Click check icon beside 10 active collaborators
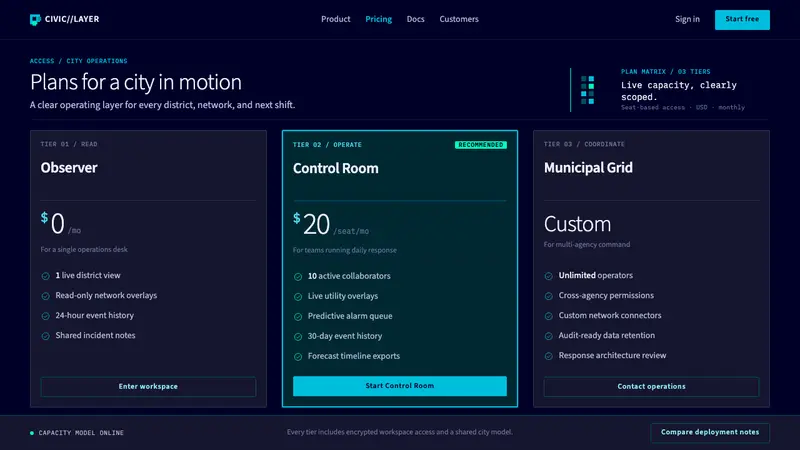Image resolution: width=800 pixels, height=450 pixels. [298, 277]
